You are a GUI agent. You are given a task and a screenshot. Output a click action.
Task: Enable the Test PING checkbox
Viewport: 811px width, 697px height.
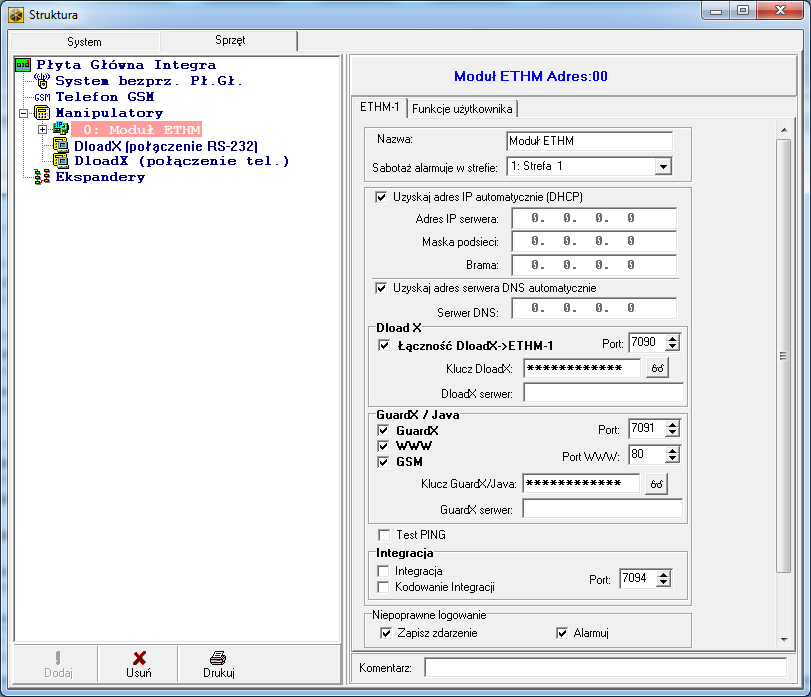tap(384, 535)
